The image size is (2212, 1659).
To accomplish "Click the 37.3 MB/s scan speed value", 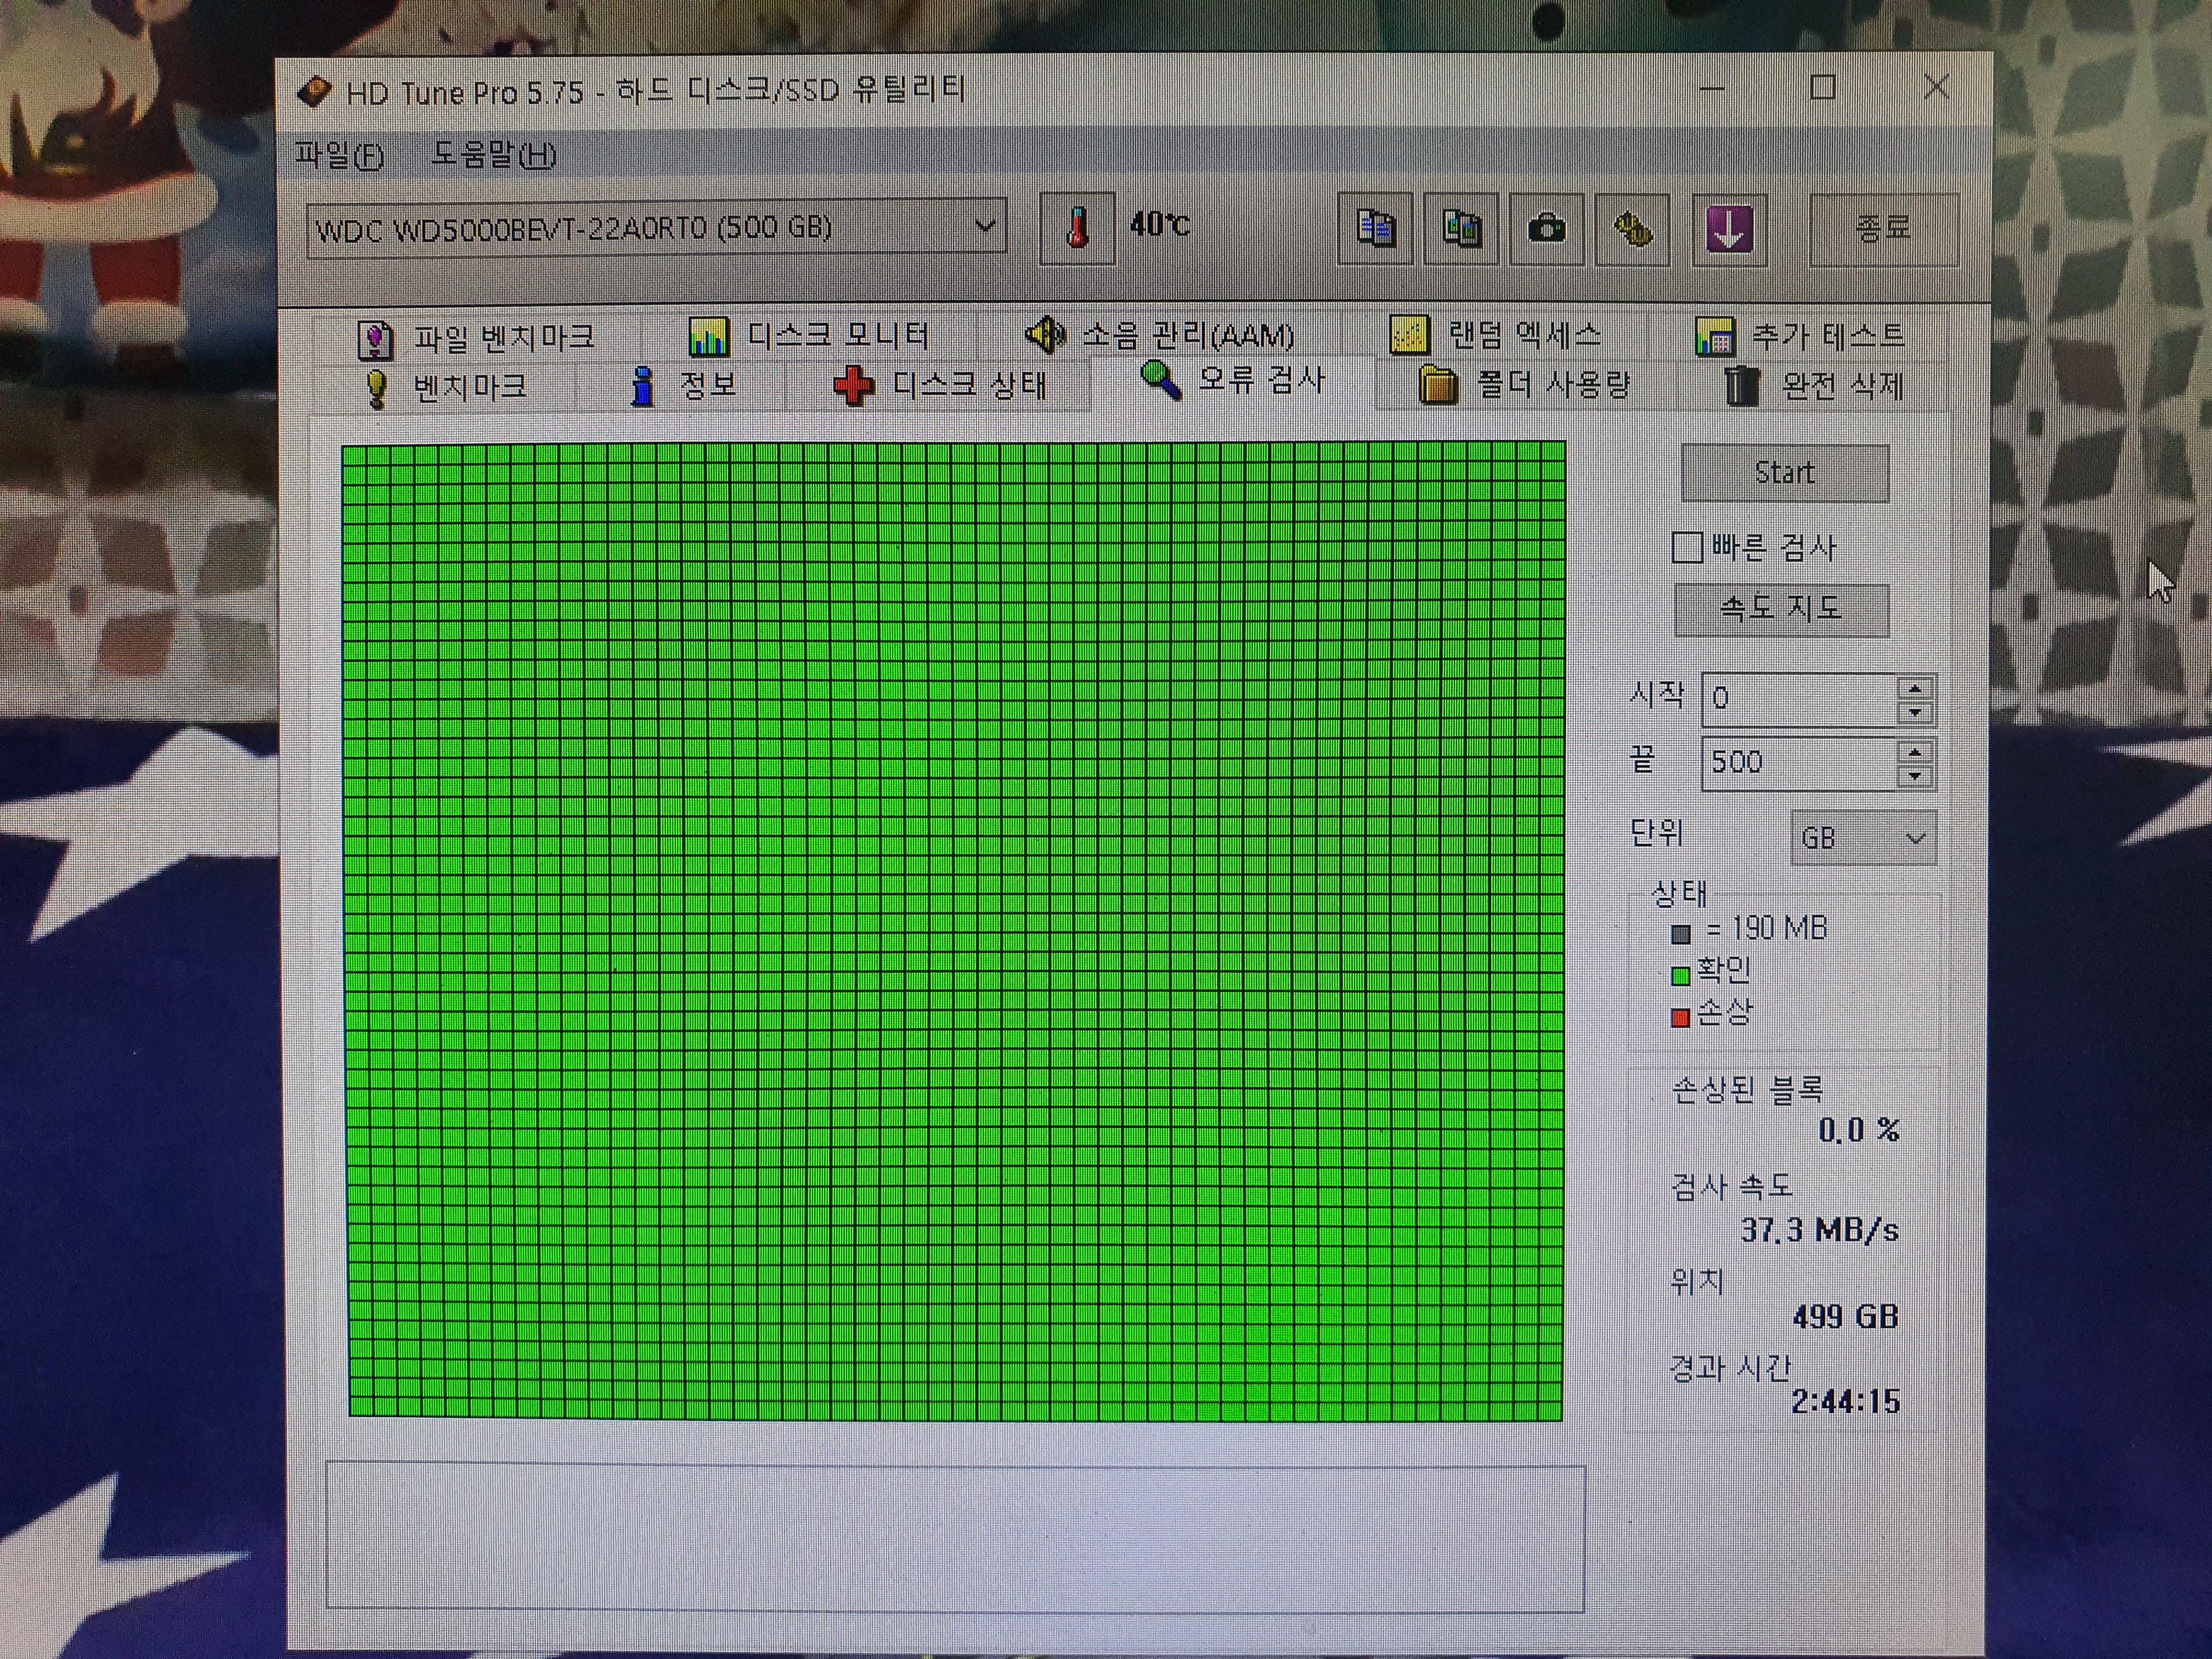I will pos(1819,1230).
